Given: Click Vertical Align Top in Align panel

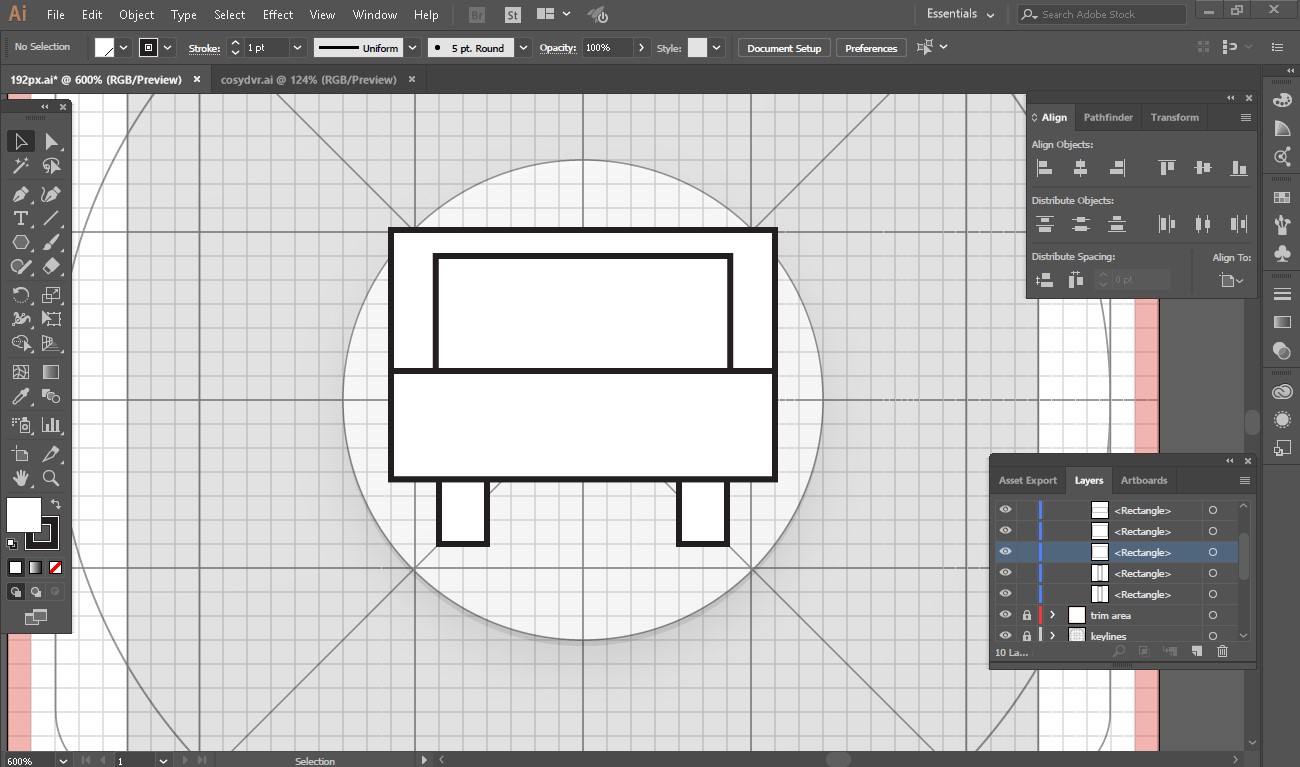Looking at the screenshot, I should (1166, 168).
